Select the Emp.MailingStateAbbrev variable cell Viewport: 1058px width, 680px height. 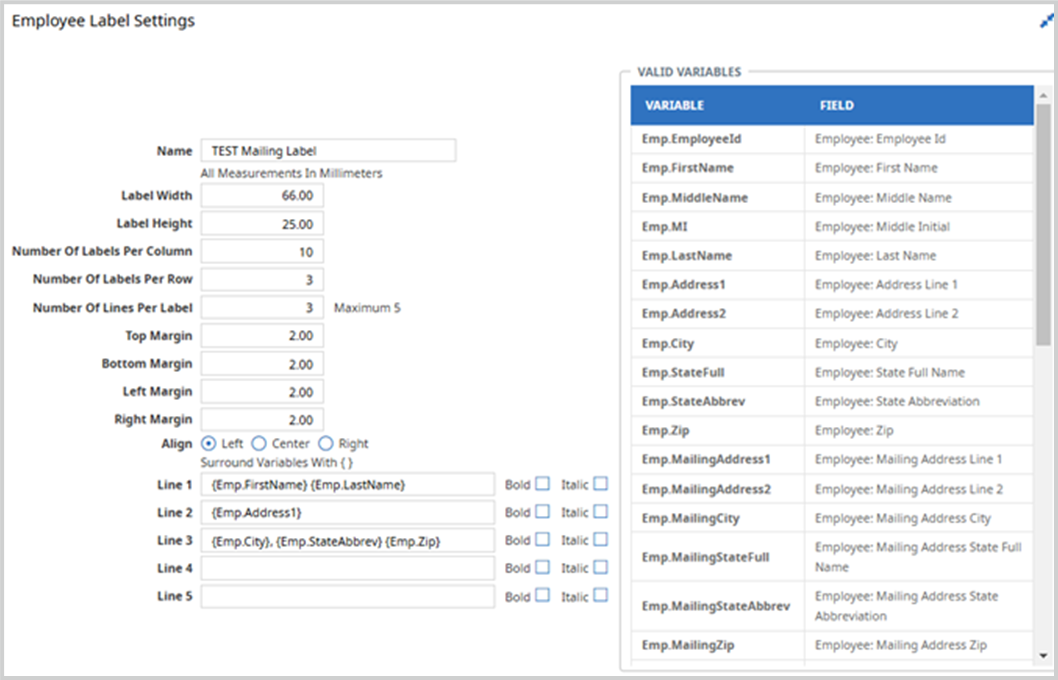pyautogui.click(x=718, y=606)
